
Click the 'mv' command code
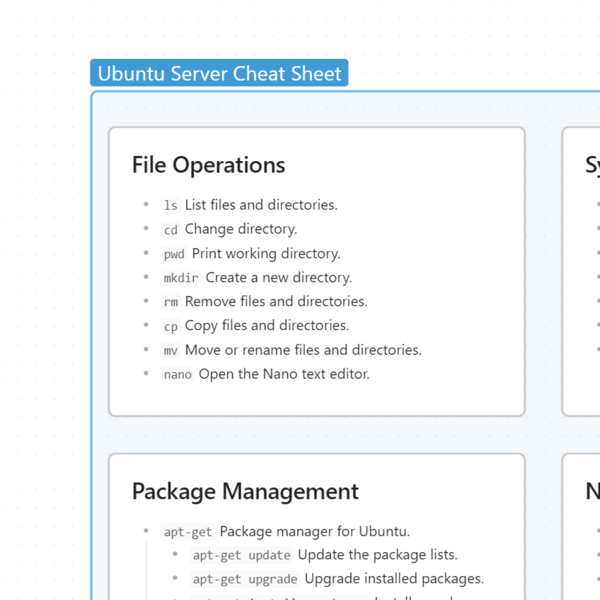point(171,351)
